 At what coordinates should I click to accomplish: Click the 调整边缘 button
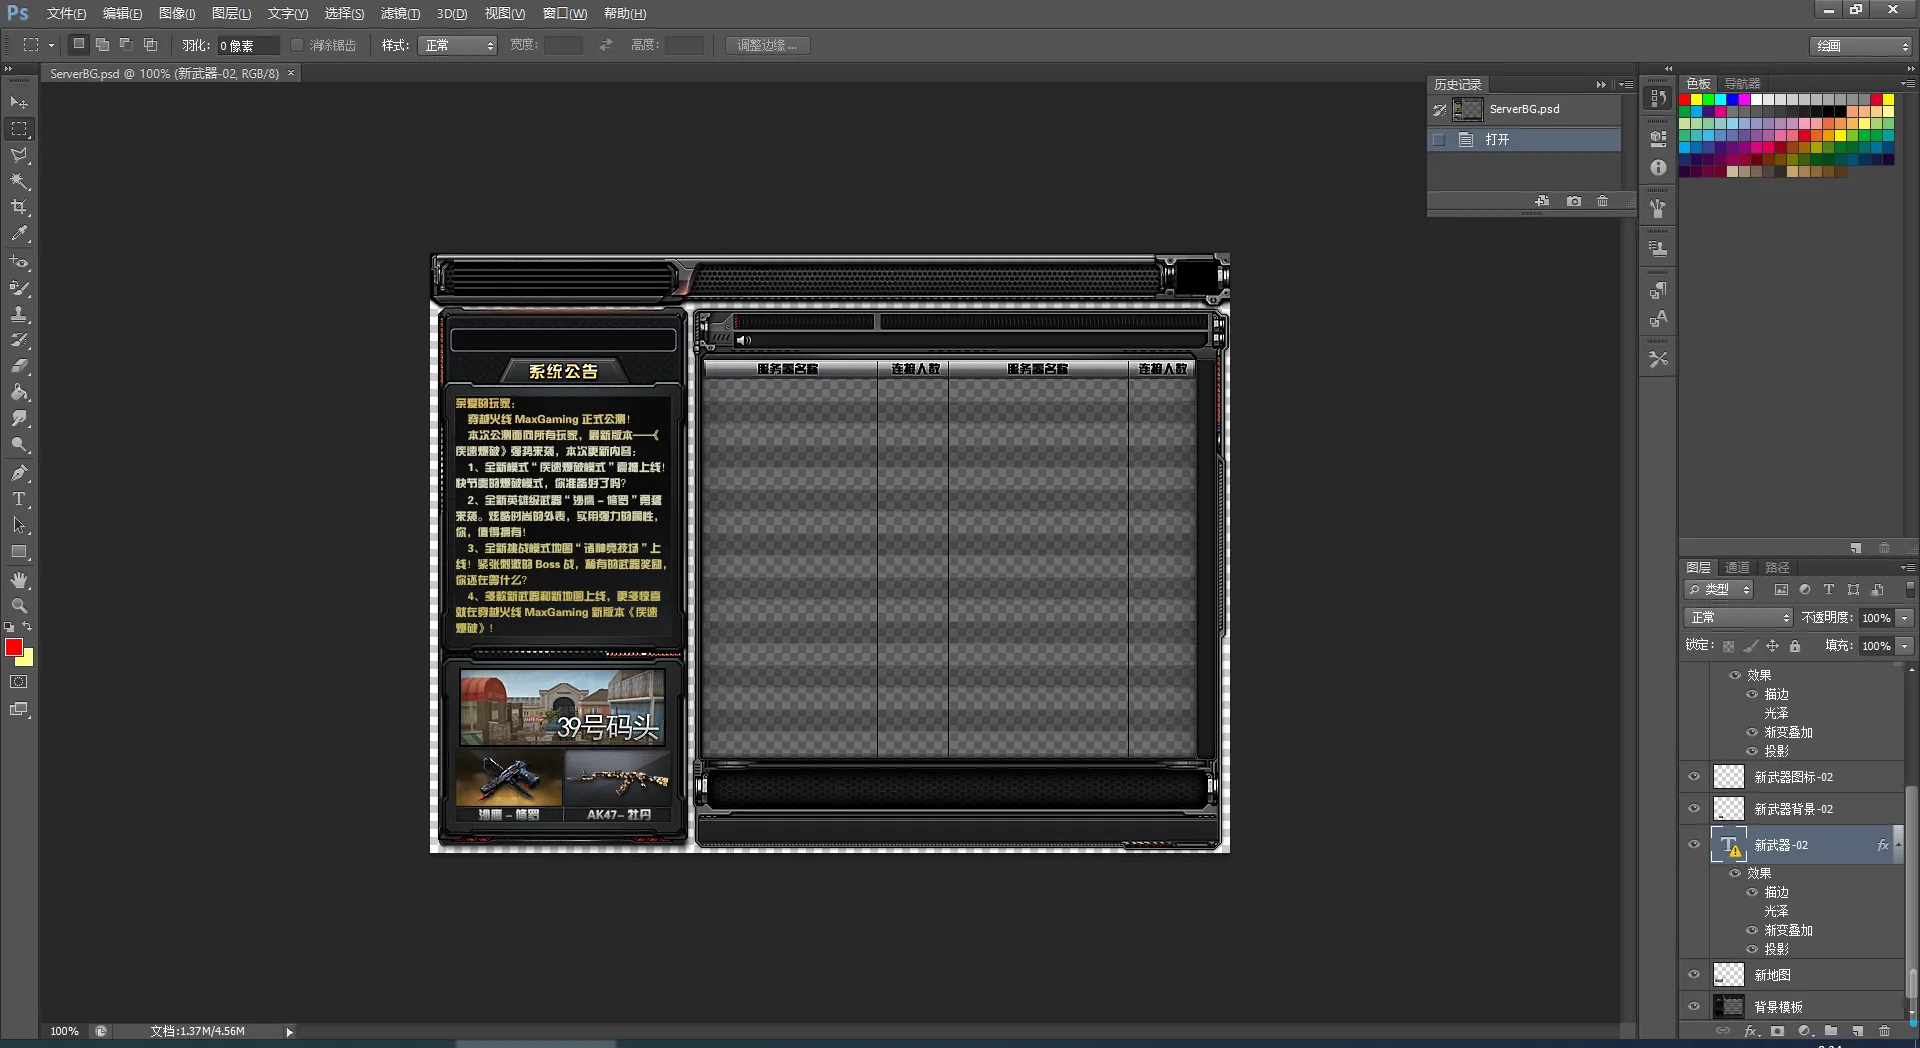click(x=767, y=46)
